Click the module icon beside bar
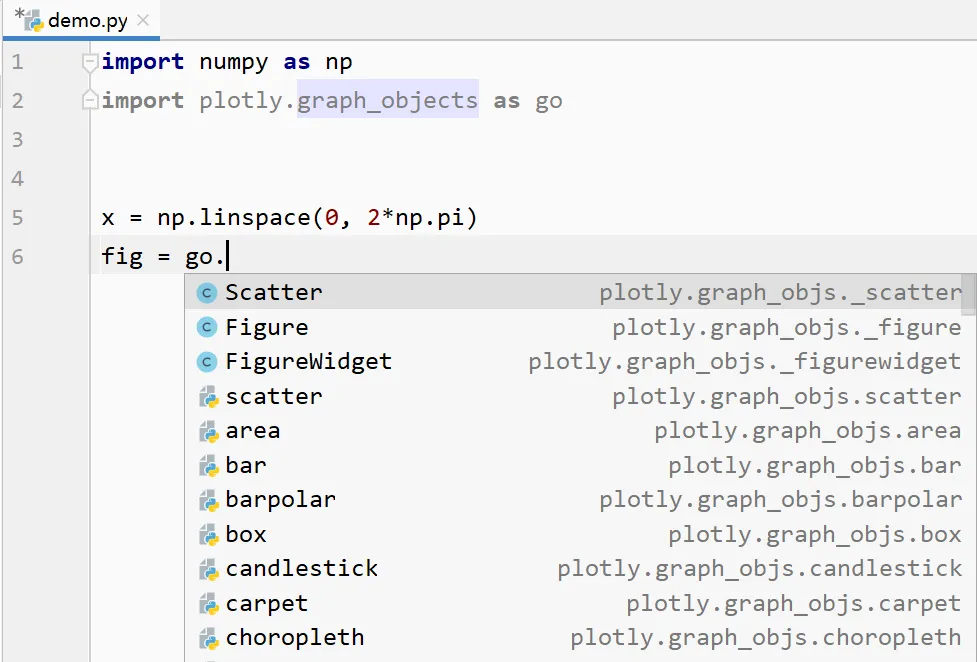This screenshot has width=977, height=662. [208, 466]
